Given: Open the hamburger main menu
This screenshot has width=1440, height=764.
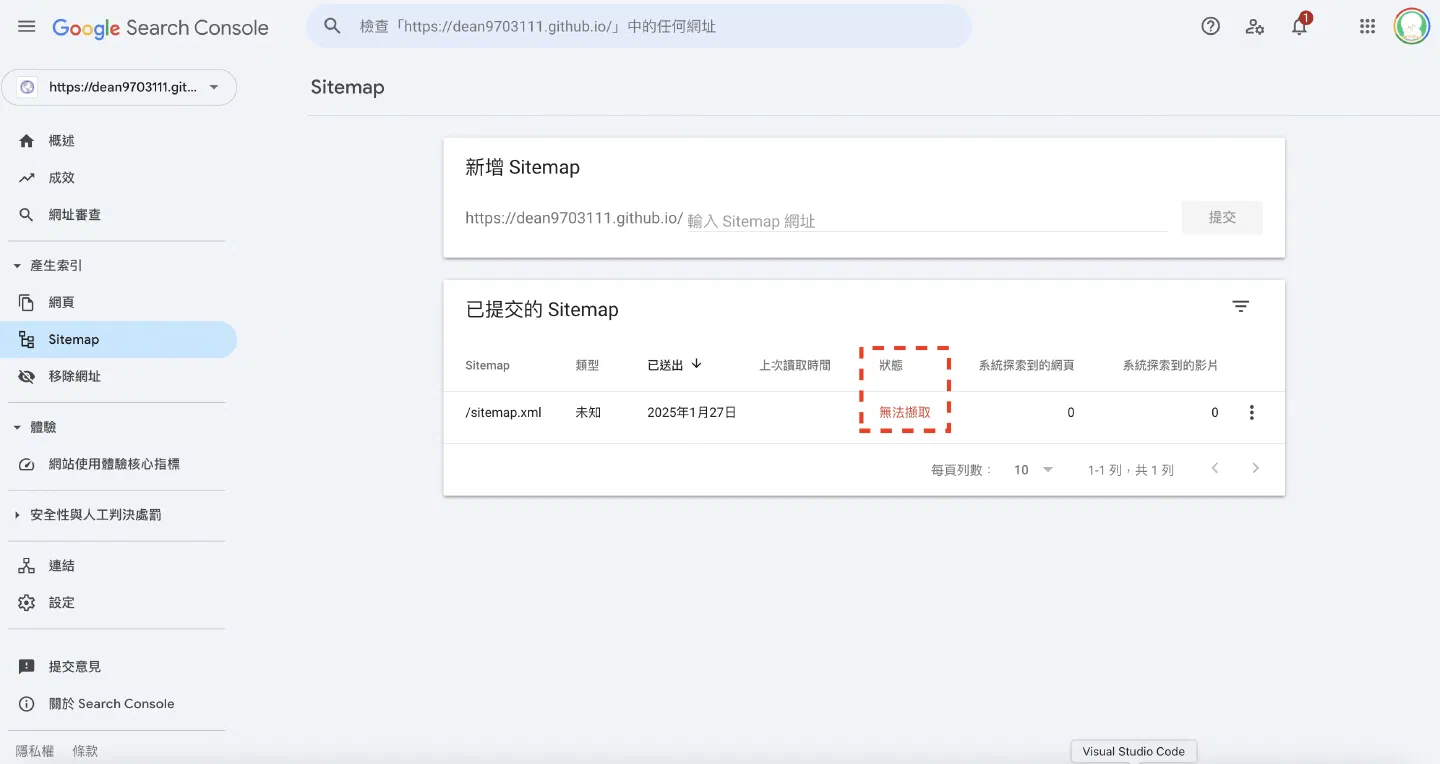Looking at the screenshot, I should click(27, 27).
